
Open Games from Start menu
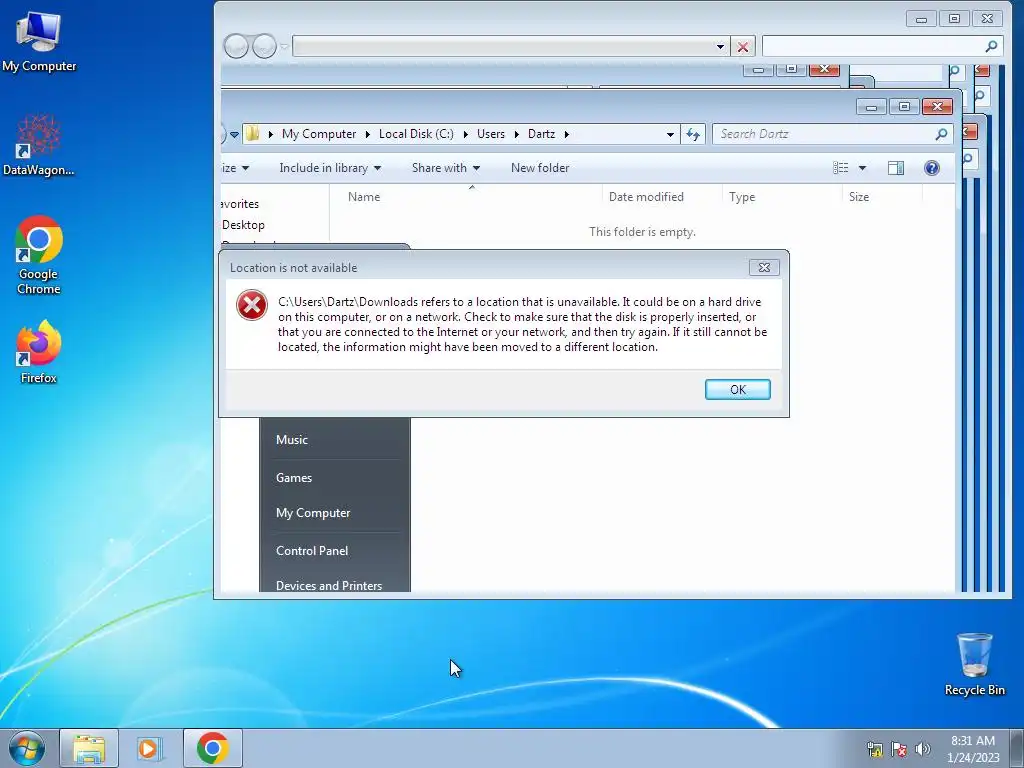tap(294, 477)
